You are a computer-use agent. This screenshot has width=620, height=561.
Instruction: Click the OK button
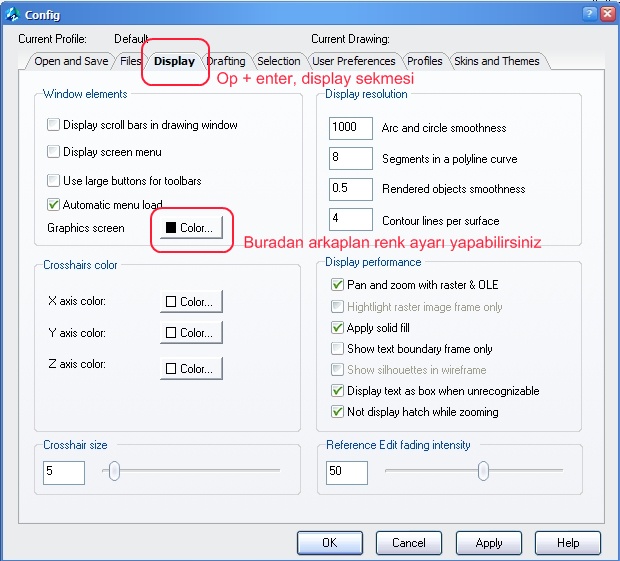click(330, 543)
